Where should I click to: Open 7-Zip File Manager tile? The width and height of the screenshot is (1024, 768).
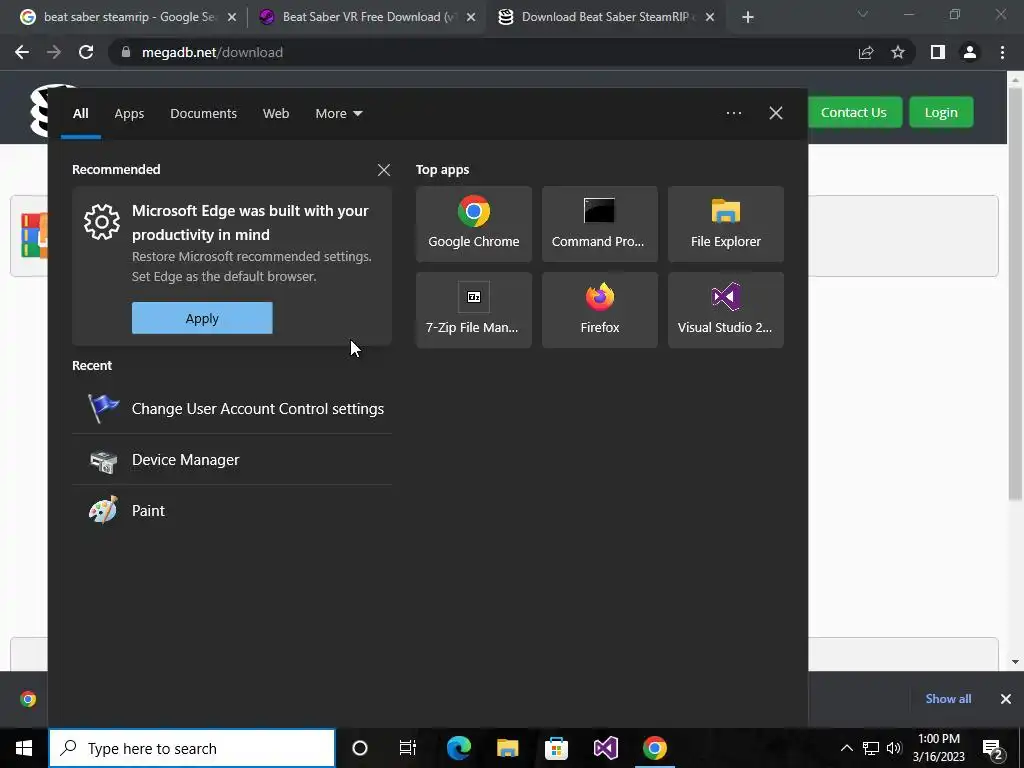click(x=473, y=310)
